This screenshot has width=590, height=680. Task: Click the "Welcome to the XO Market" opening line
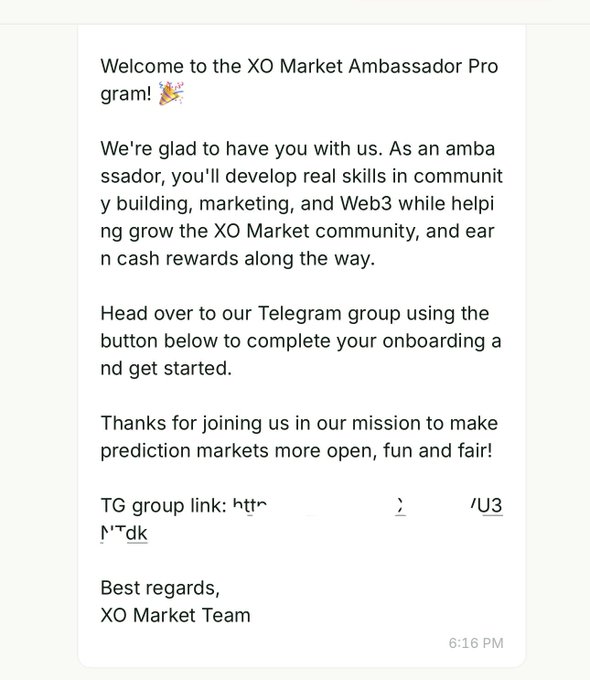[x=299, y=66]
